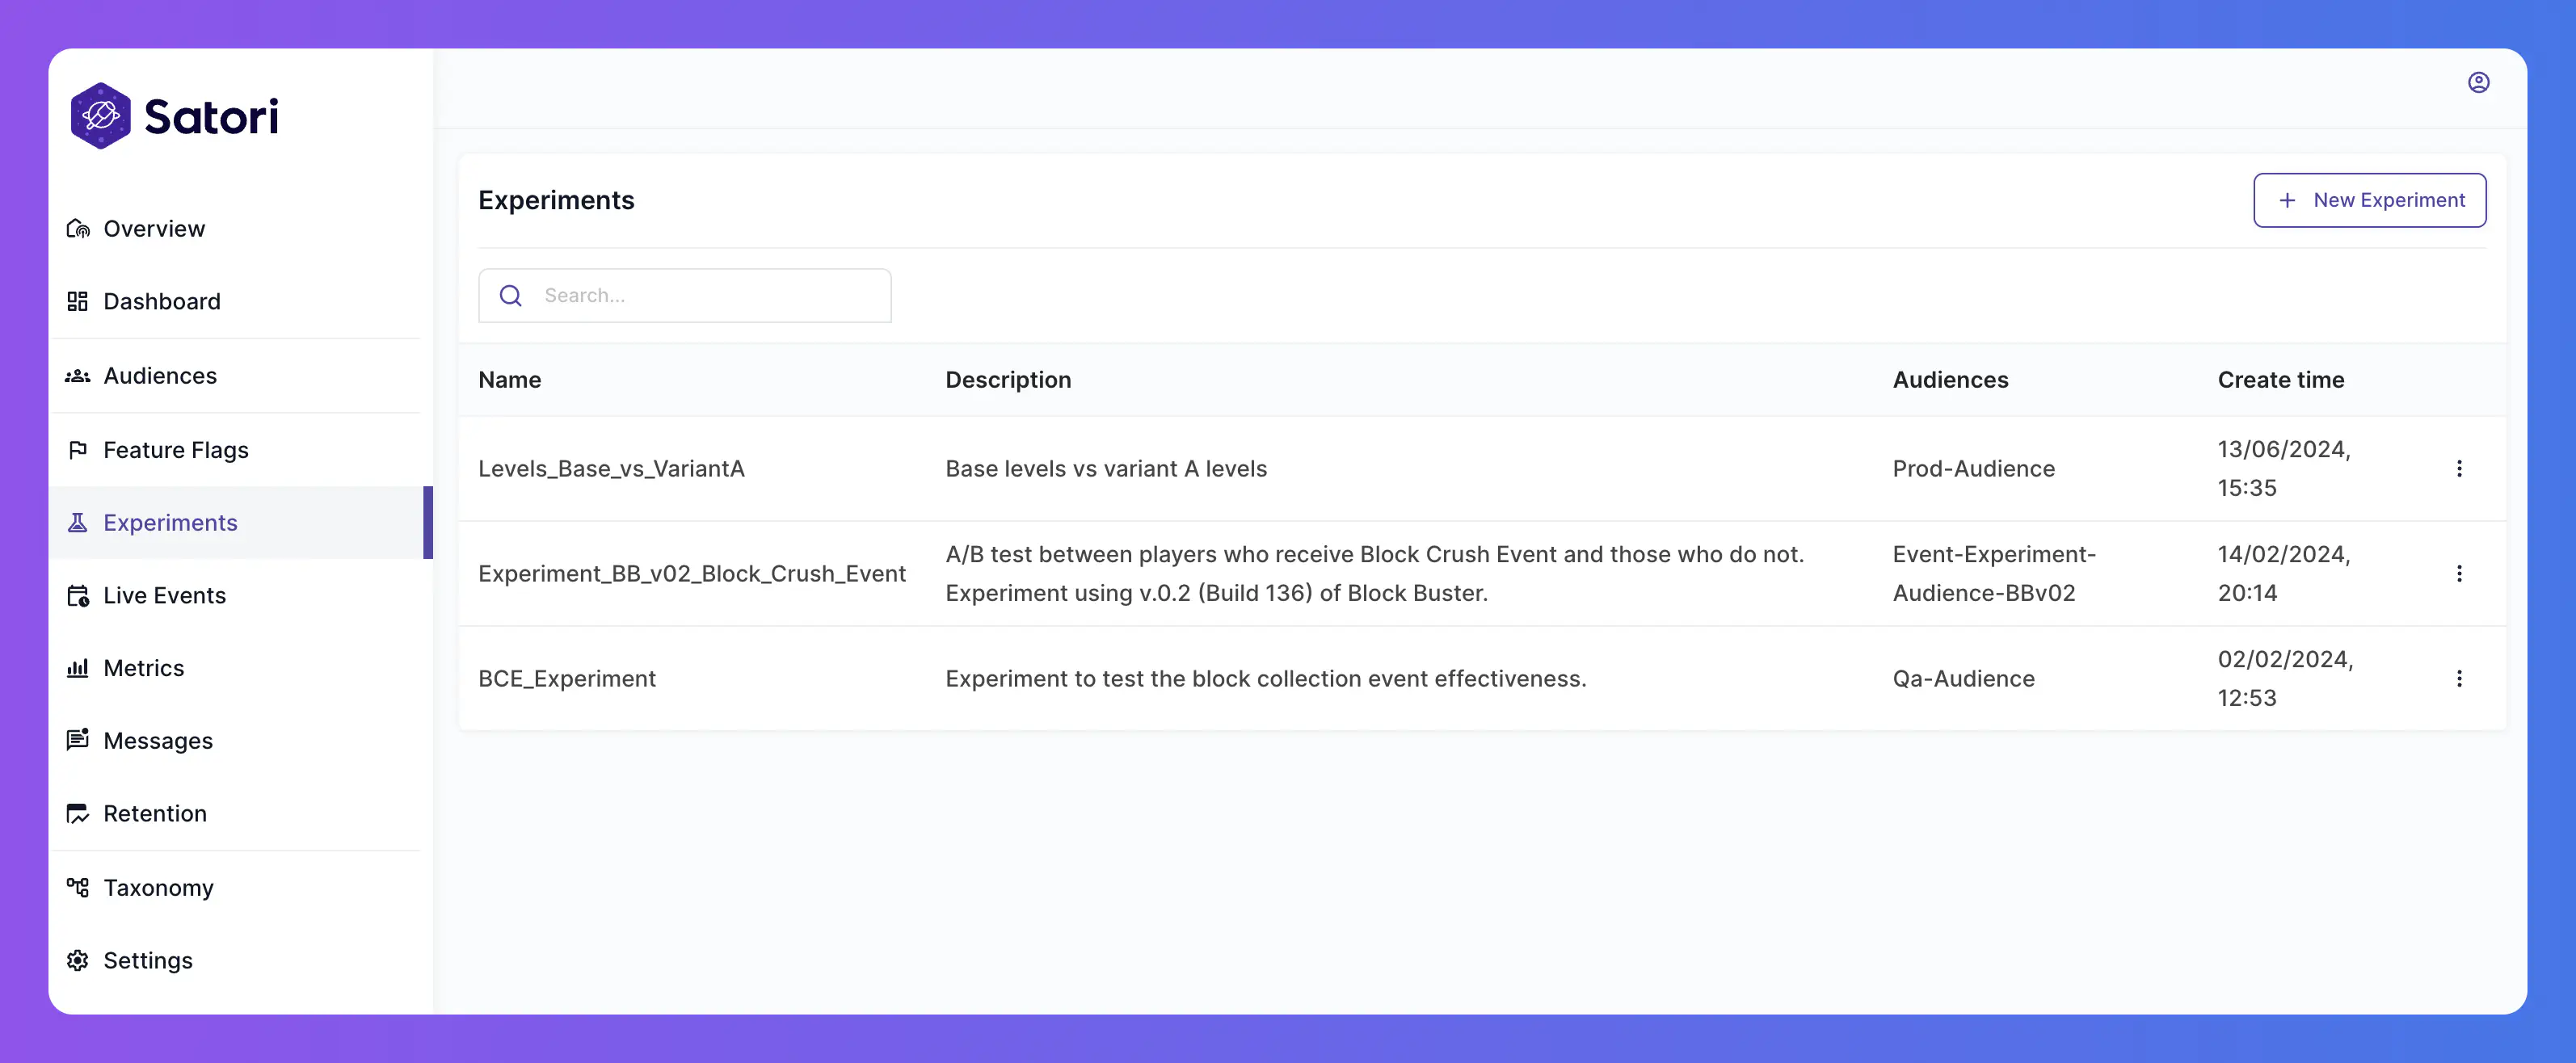Screen dimensions: 2576x1063
Task: Expand options for BCE_Experiment
Action: pos(2460,679)
